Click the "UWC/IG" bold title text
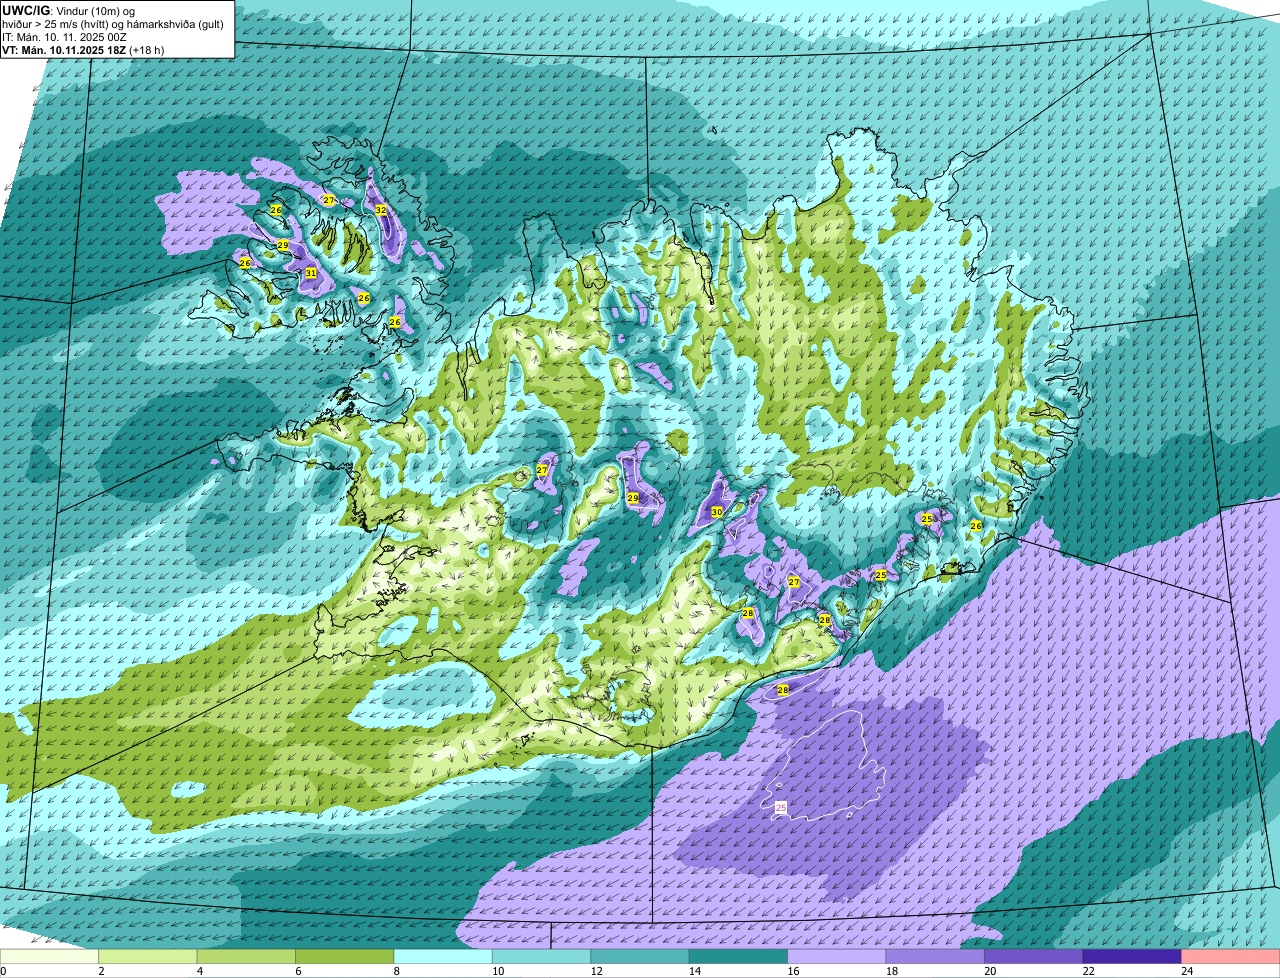The width and height of the screenshot is (1280, 978). pos(24,9)
